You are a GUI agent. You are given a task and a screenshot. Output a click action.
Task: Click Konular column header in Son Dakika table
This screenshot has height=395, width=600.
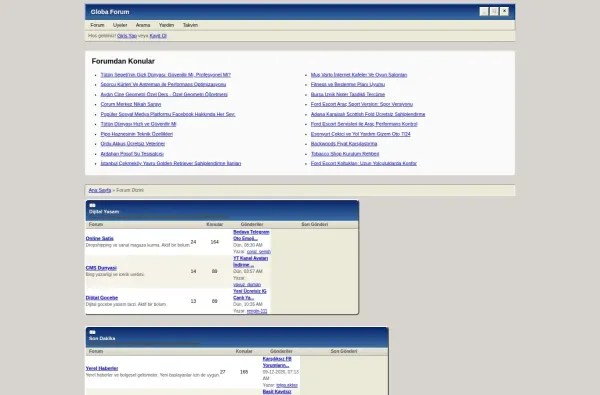point(244,351)
